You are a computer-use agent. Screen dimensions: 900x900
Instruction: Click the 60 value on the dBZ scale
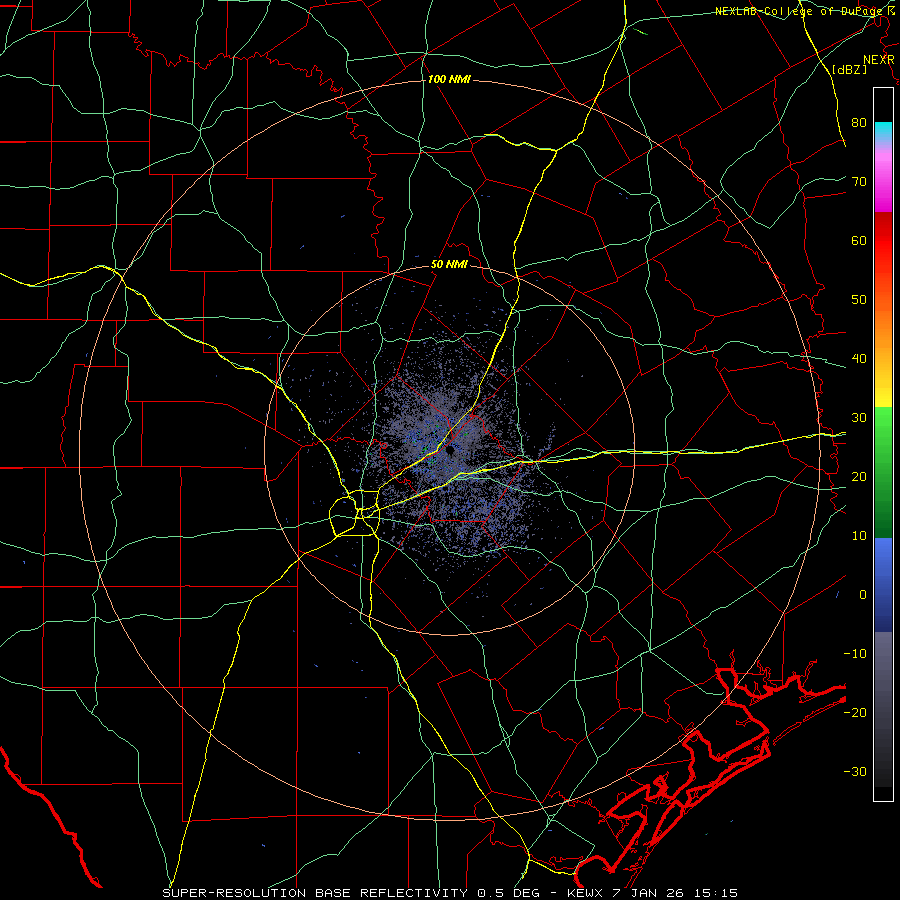(x=859, y=240)
